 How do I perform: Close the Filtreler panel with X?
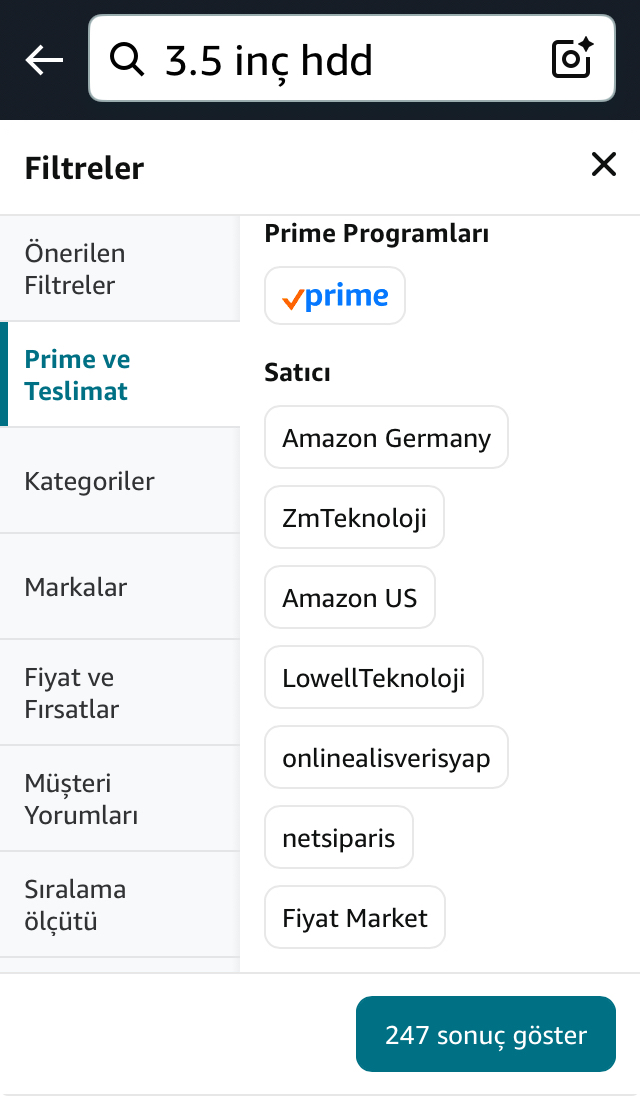click(x=604, y=165)
